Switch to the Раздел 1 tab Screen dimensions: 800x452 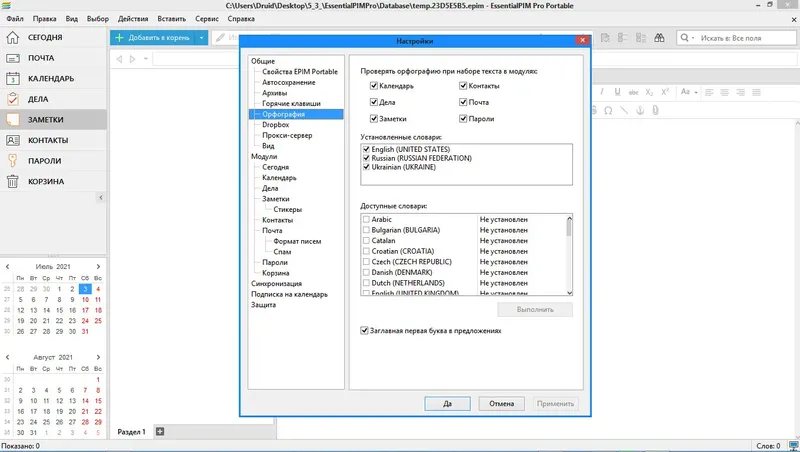(x=132, y=432)
